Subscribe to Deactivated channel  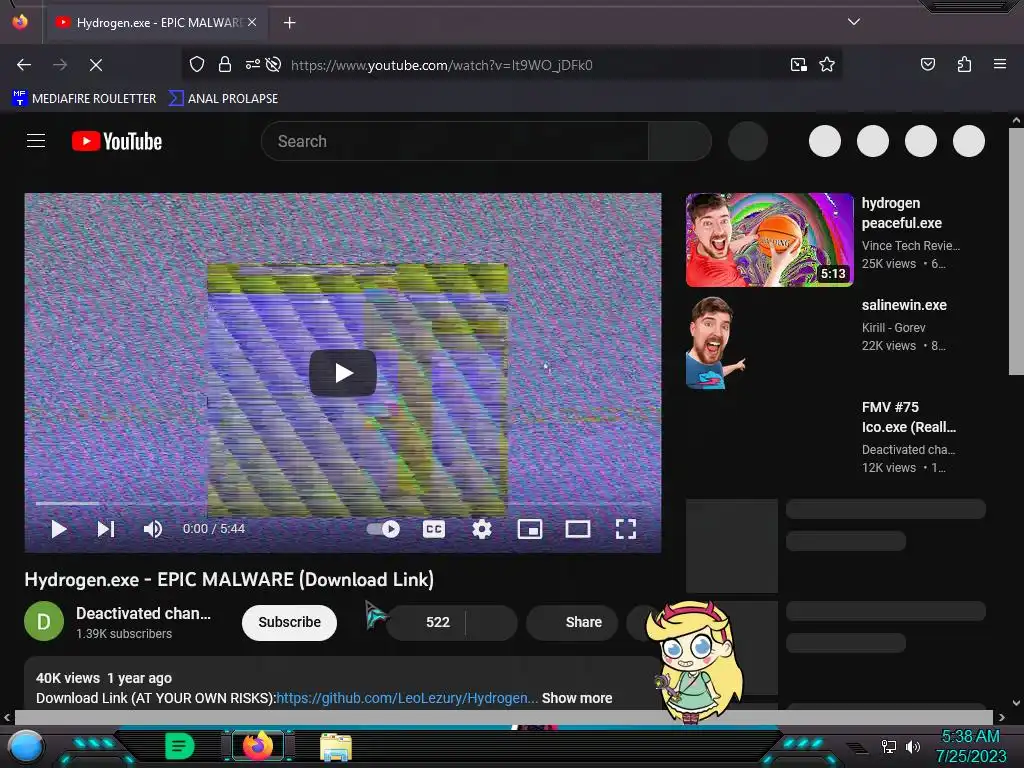point(289,622)
